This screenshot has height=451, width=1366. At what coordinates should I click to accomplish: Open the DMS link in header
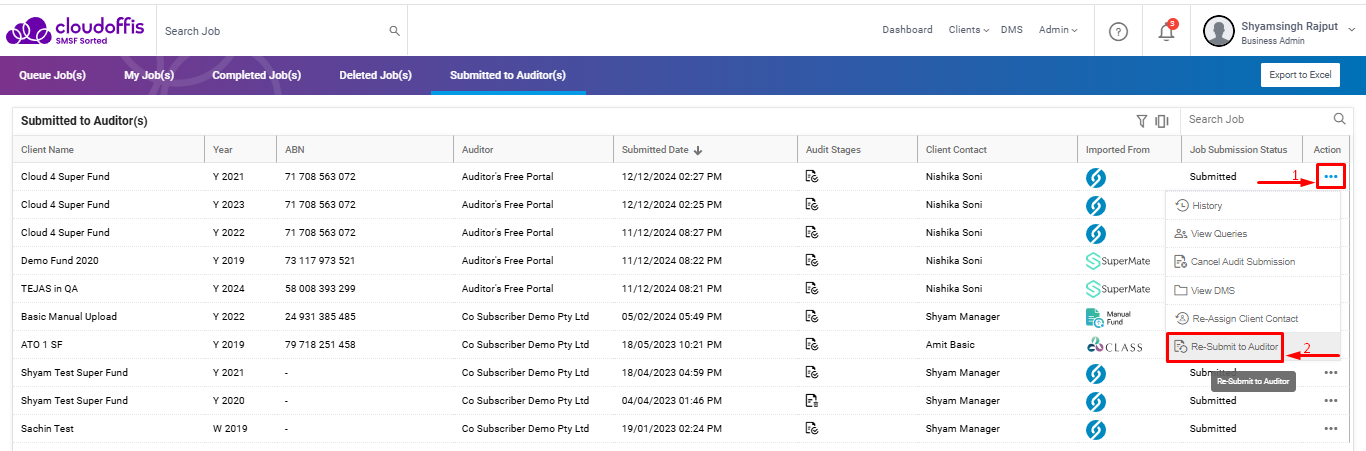coord(1012,30)
